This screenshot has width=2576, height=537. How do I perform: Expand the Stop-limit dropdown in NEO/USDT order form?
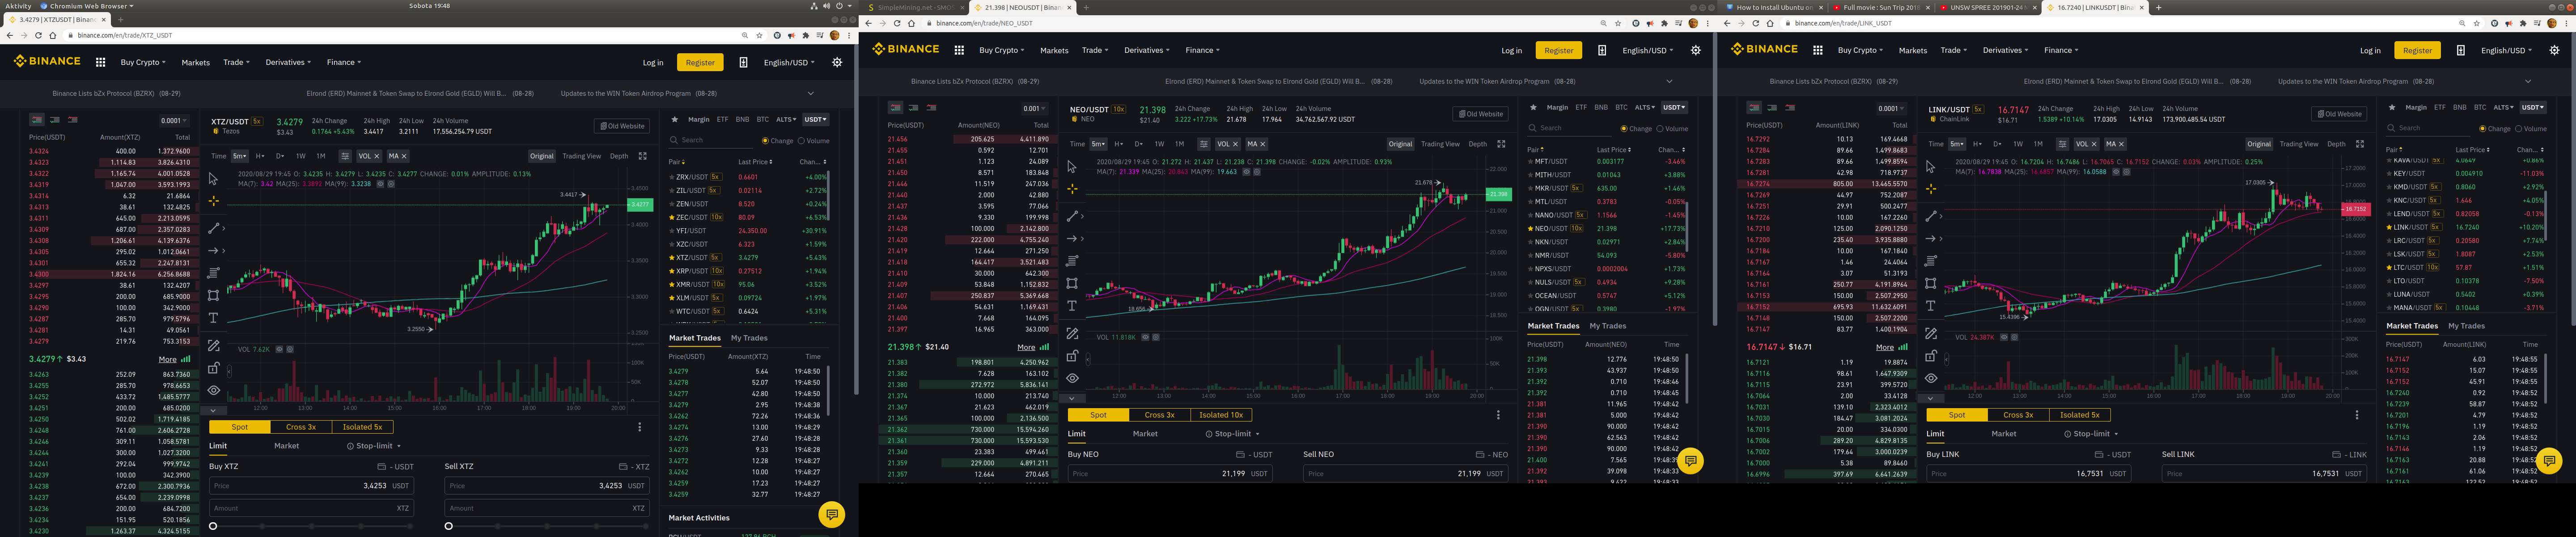[x=1232, y=434]
